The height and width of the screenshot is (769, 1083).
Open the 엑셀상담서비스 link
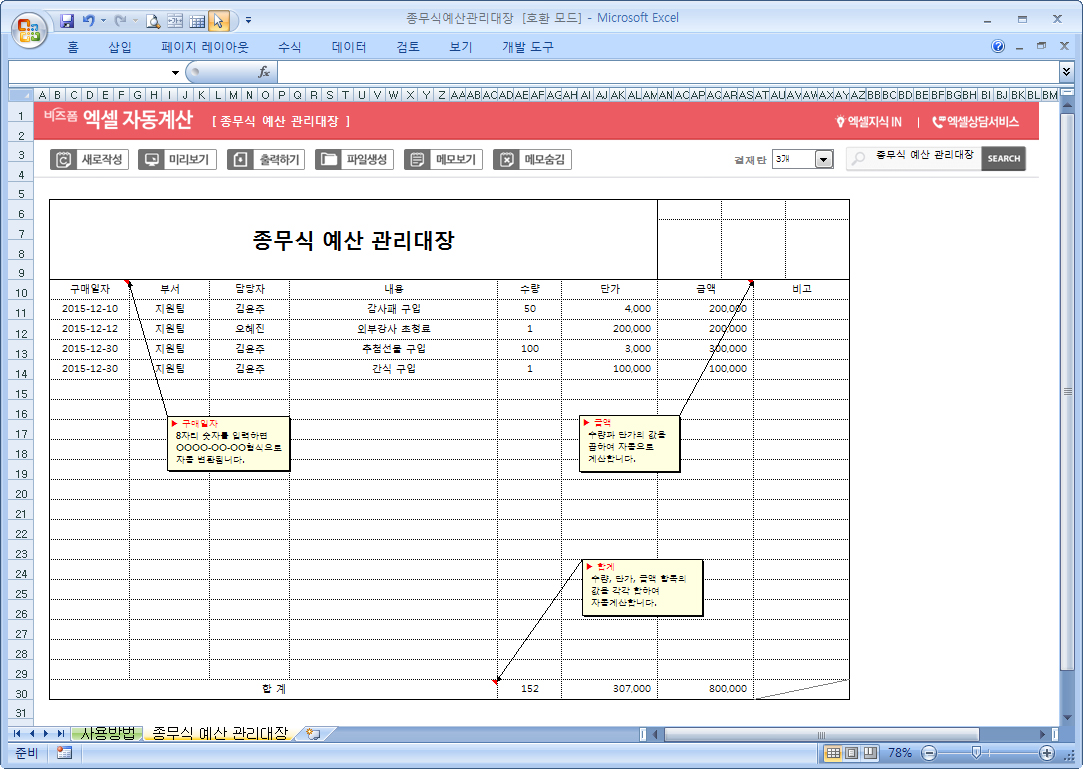tap(975, 122)
